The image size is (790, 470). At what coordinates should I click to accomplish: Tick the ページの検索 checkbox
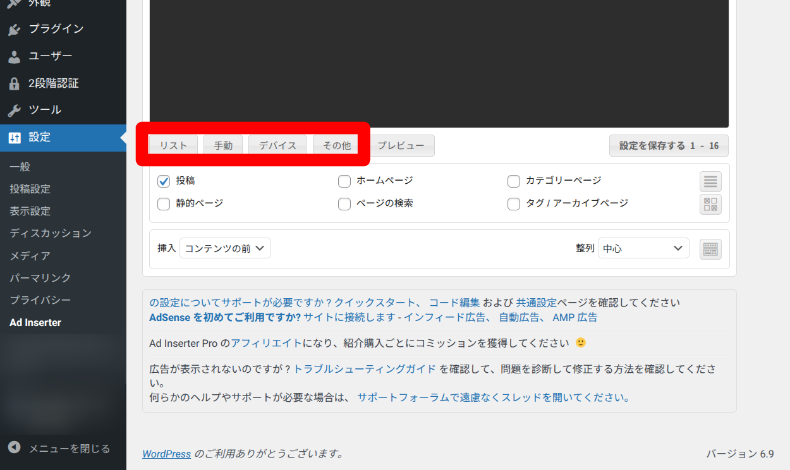point(344,204)
